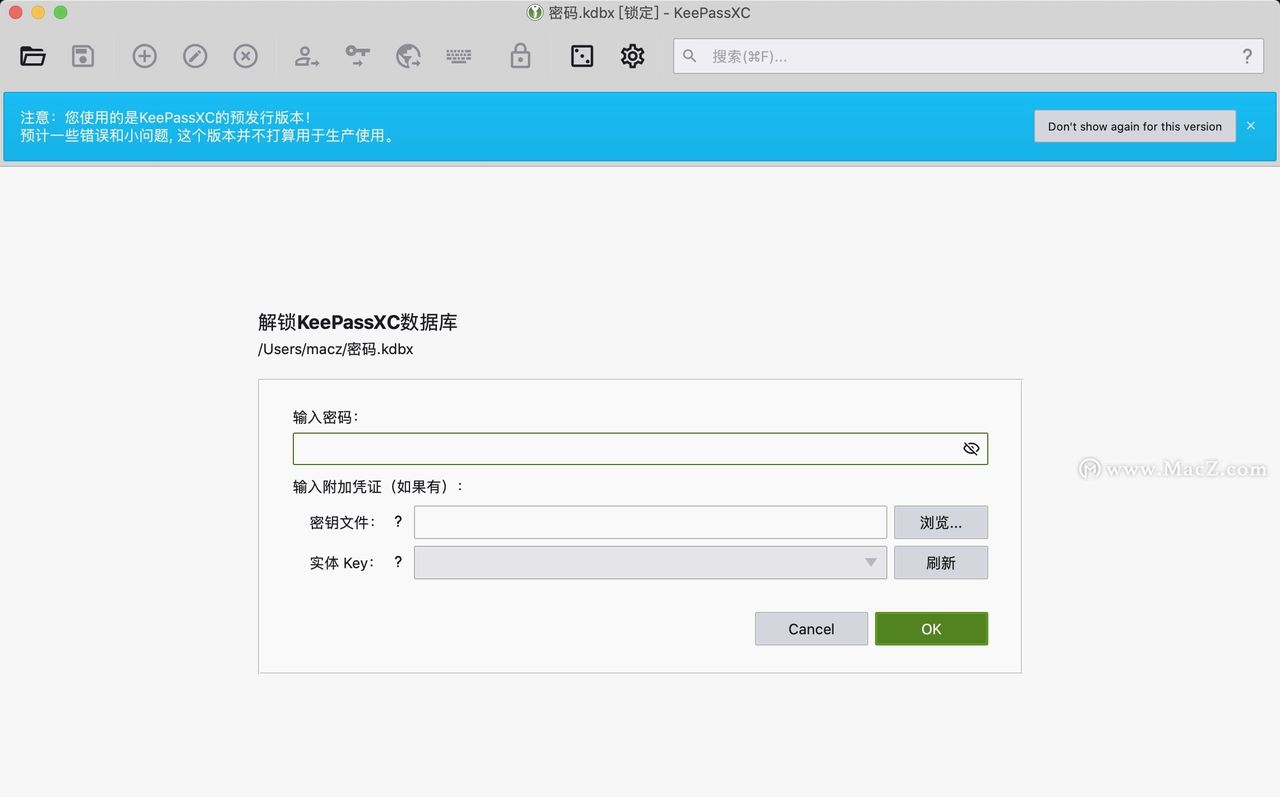Open the password generator dice icon
Viewport: 1280px width, 797px height.
[582, 56]
